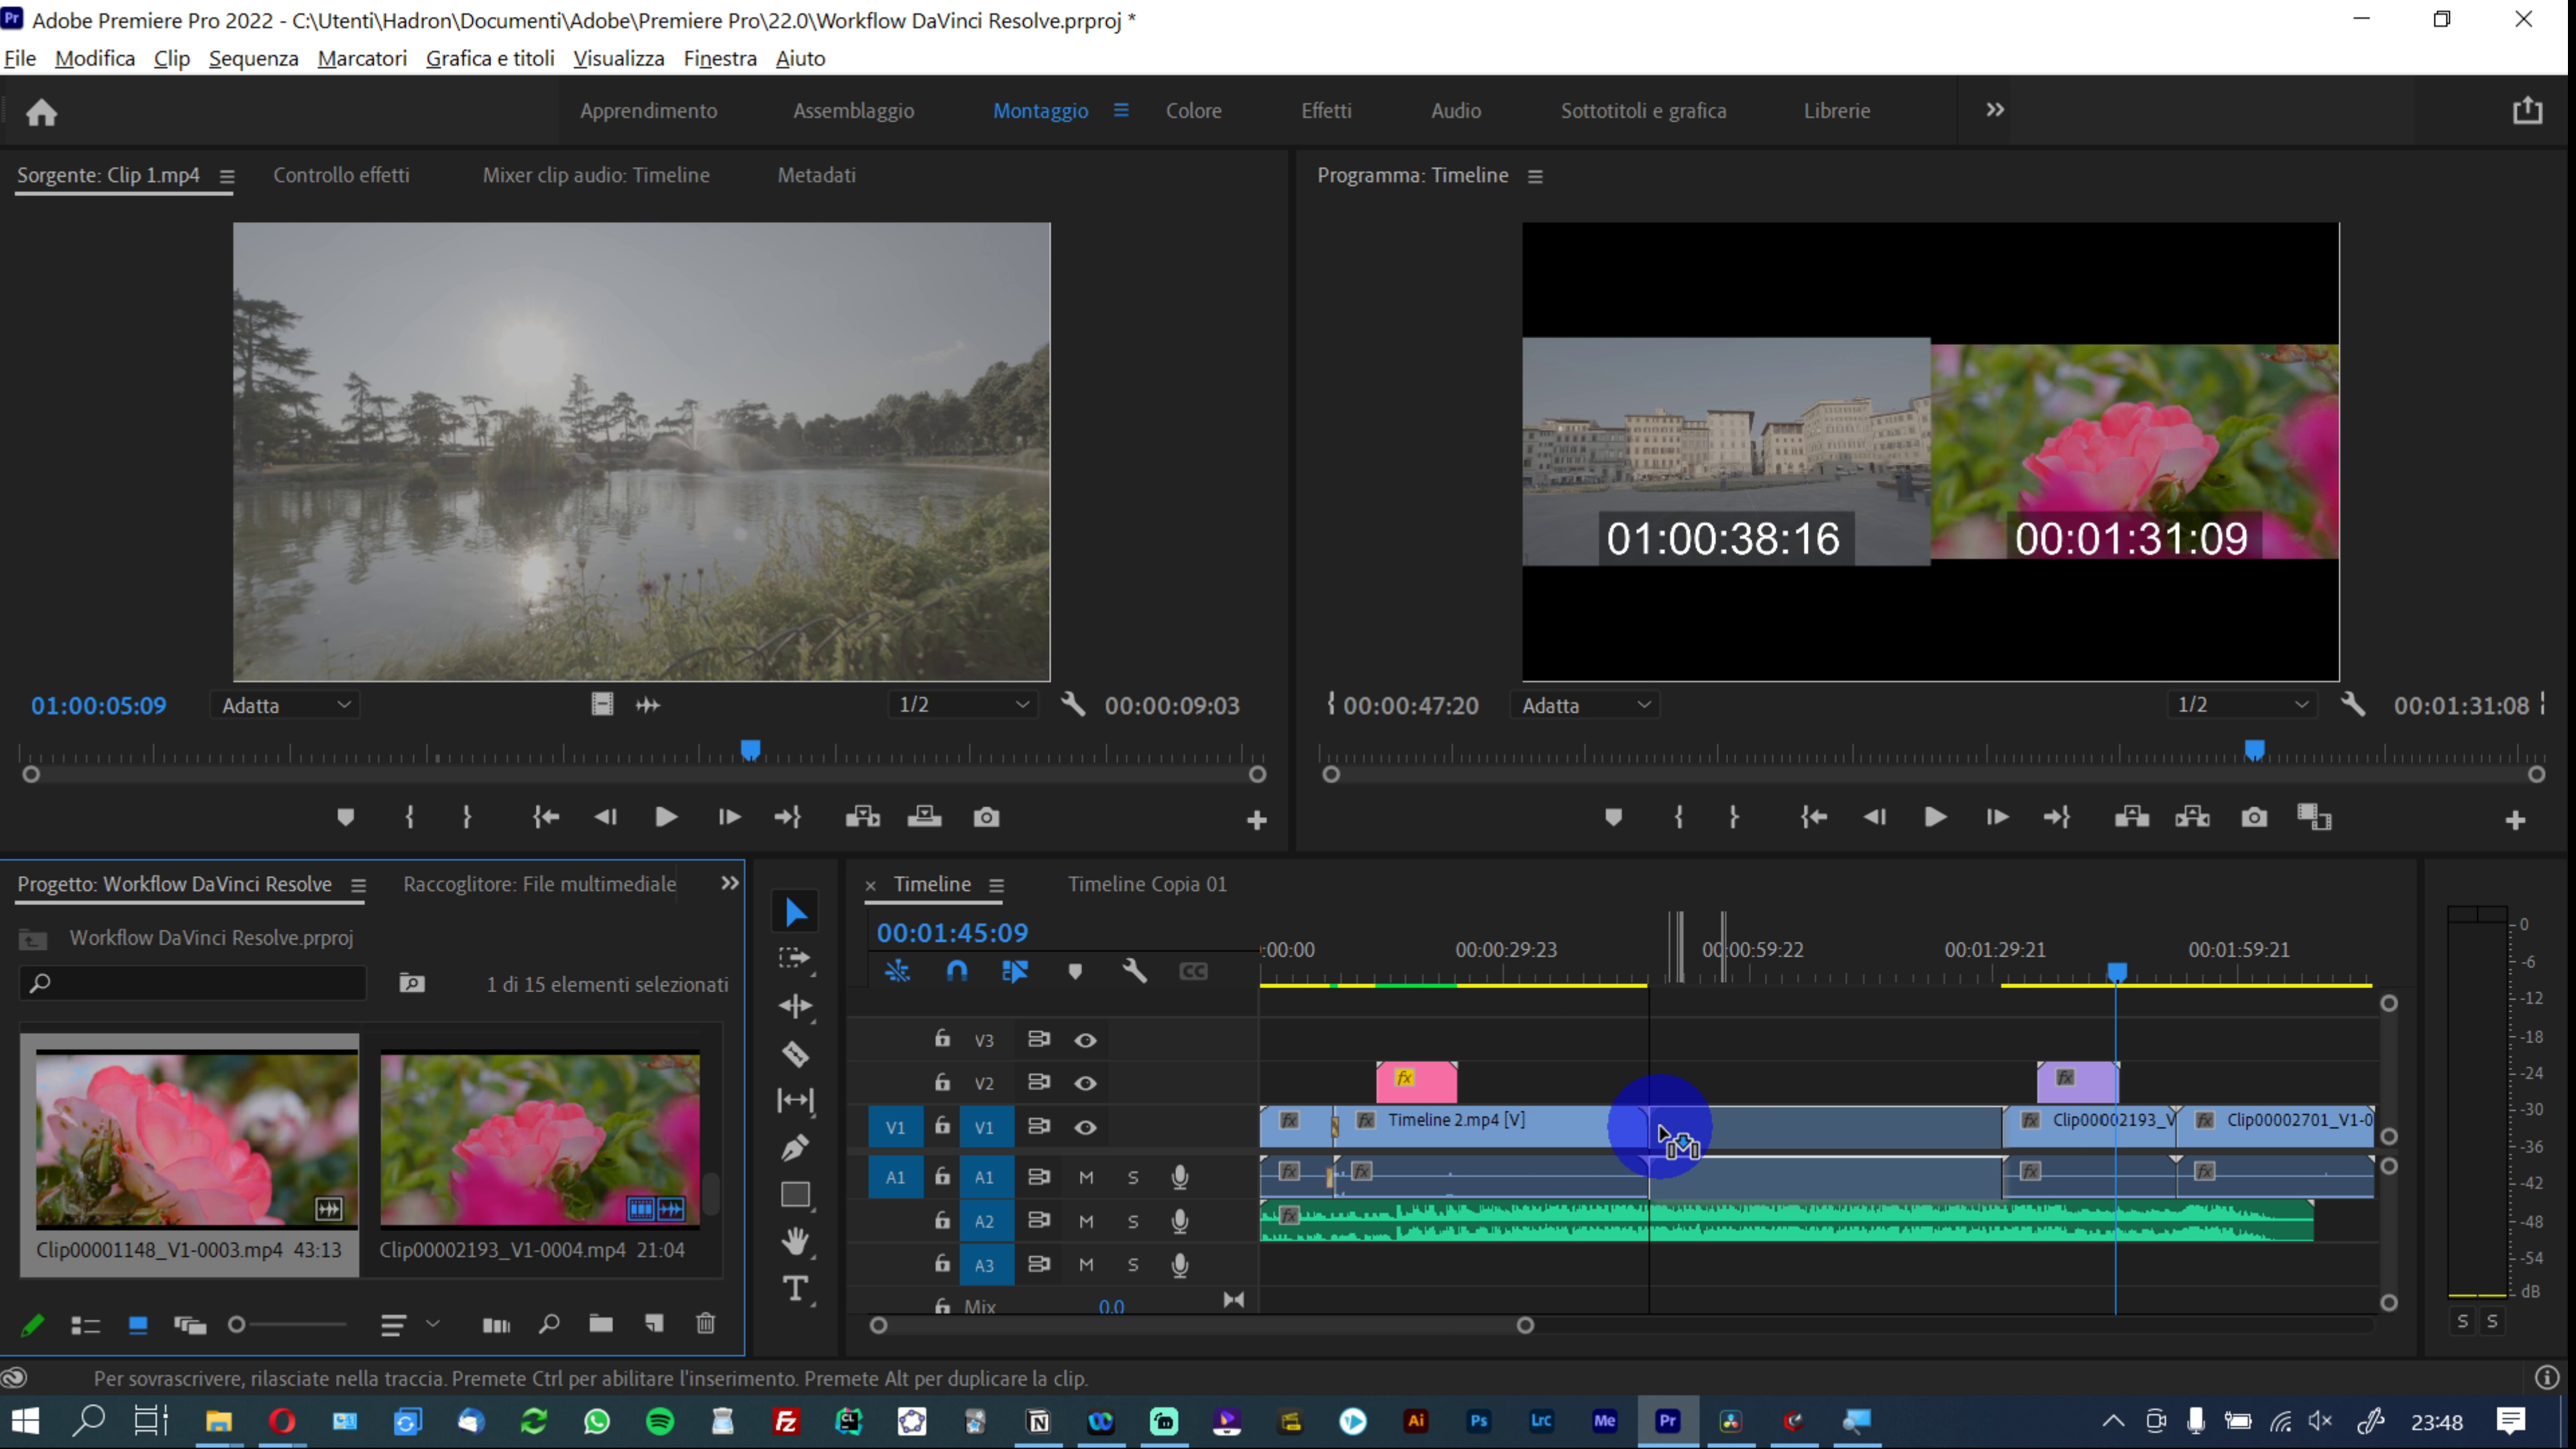Click Source monitor playhead on scrub bar

(750, 750)
